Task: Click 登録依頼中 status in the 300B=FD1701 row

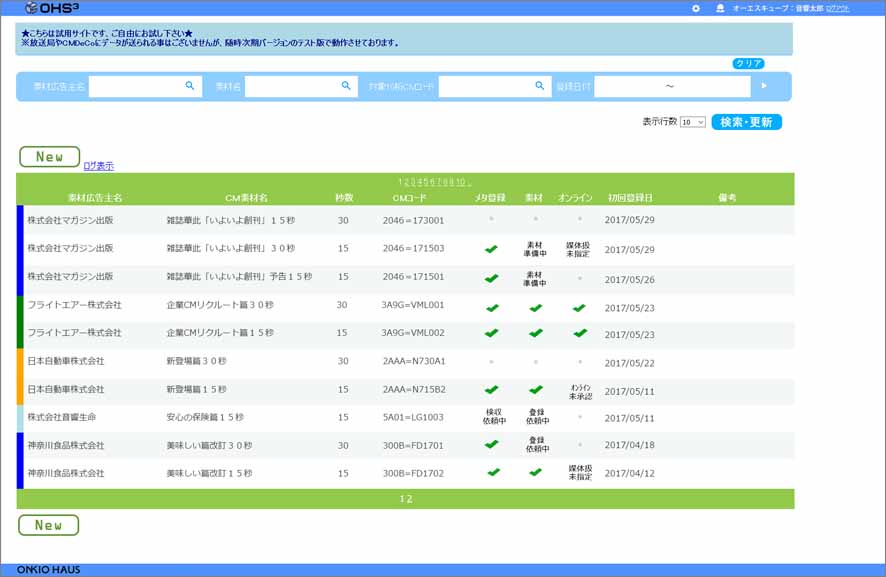Action: pos(537,444)
